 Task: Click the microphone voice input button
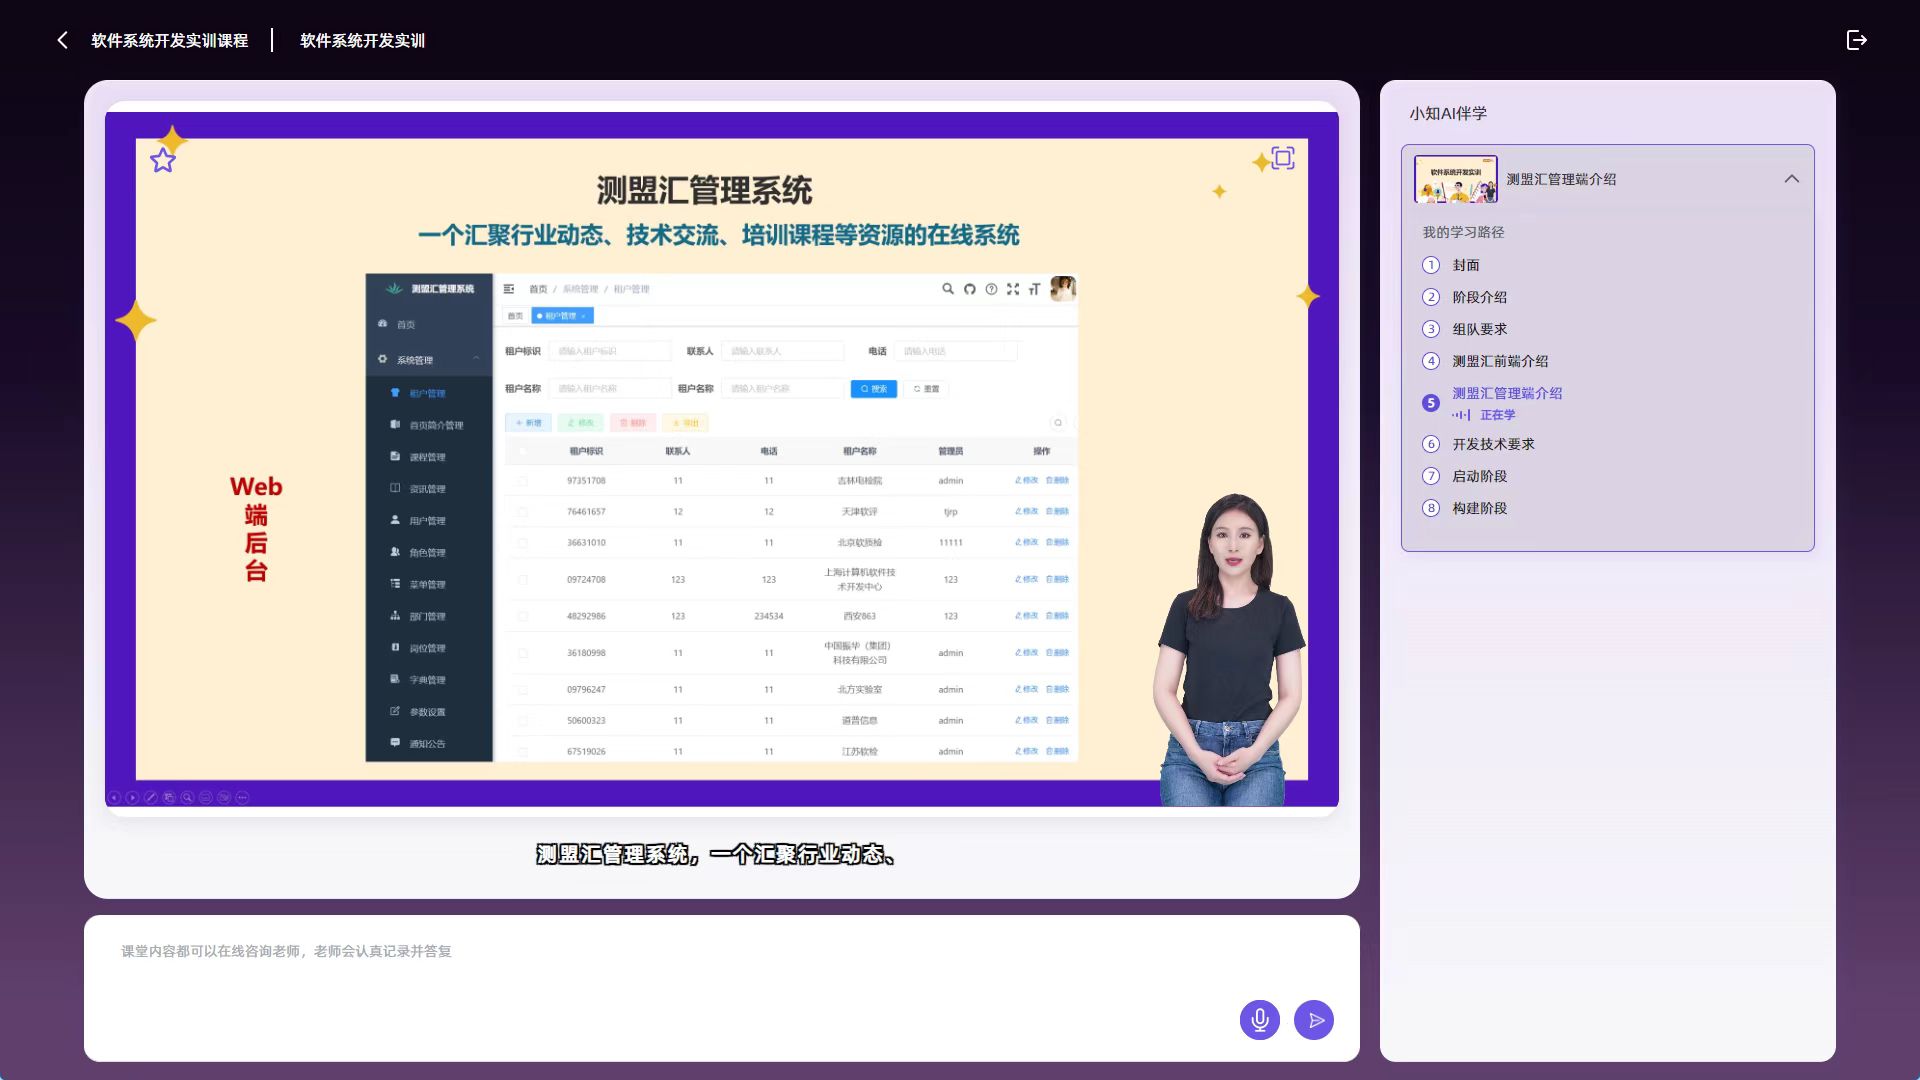[1259, 1020]
